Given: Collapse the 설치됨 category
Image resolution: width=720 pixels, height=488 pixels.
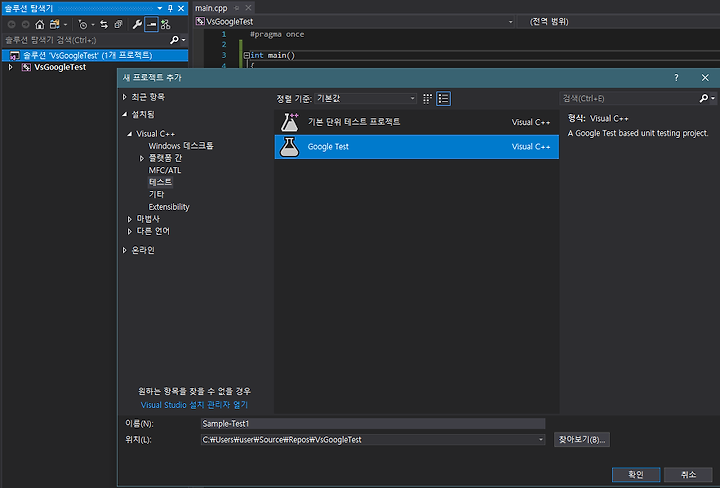Looking at the screenshot, I should pos(124,114).
